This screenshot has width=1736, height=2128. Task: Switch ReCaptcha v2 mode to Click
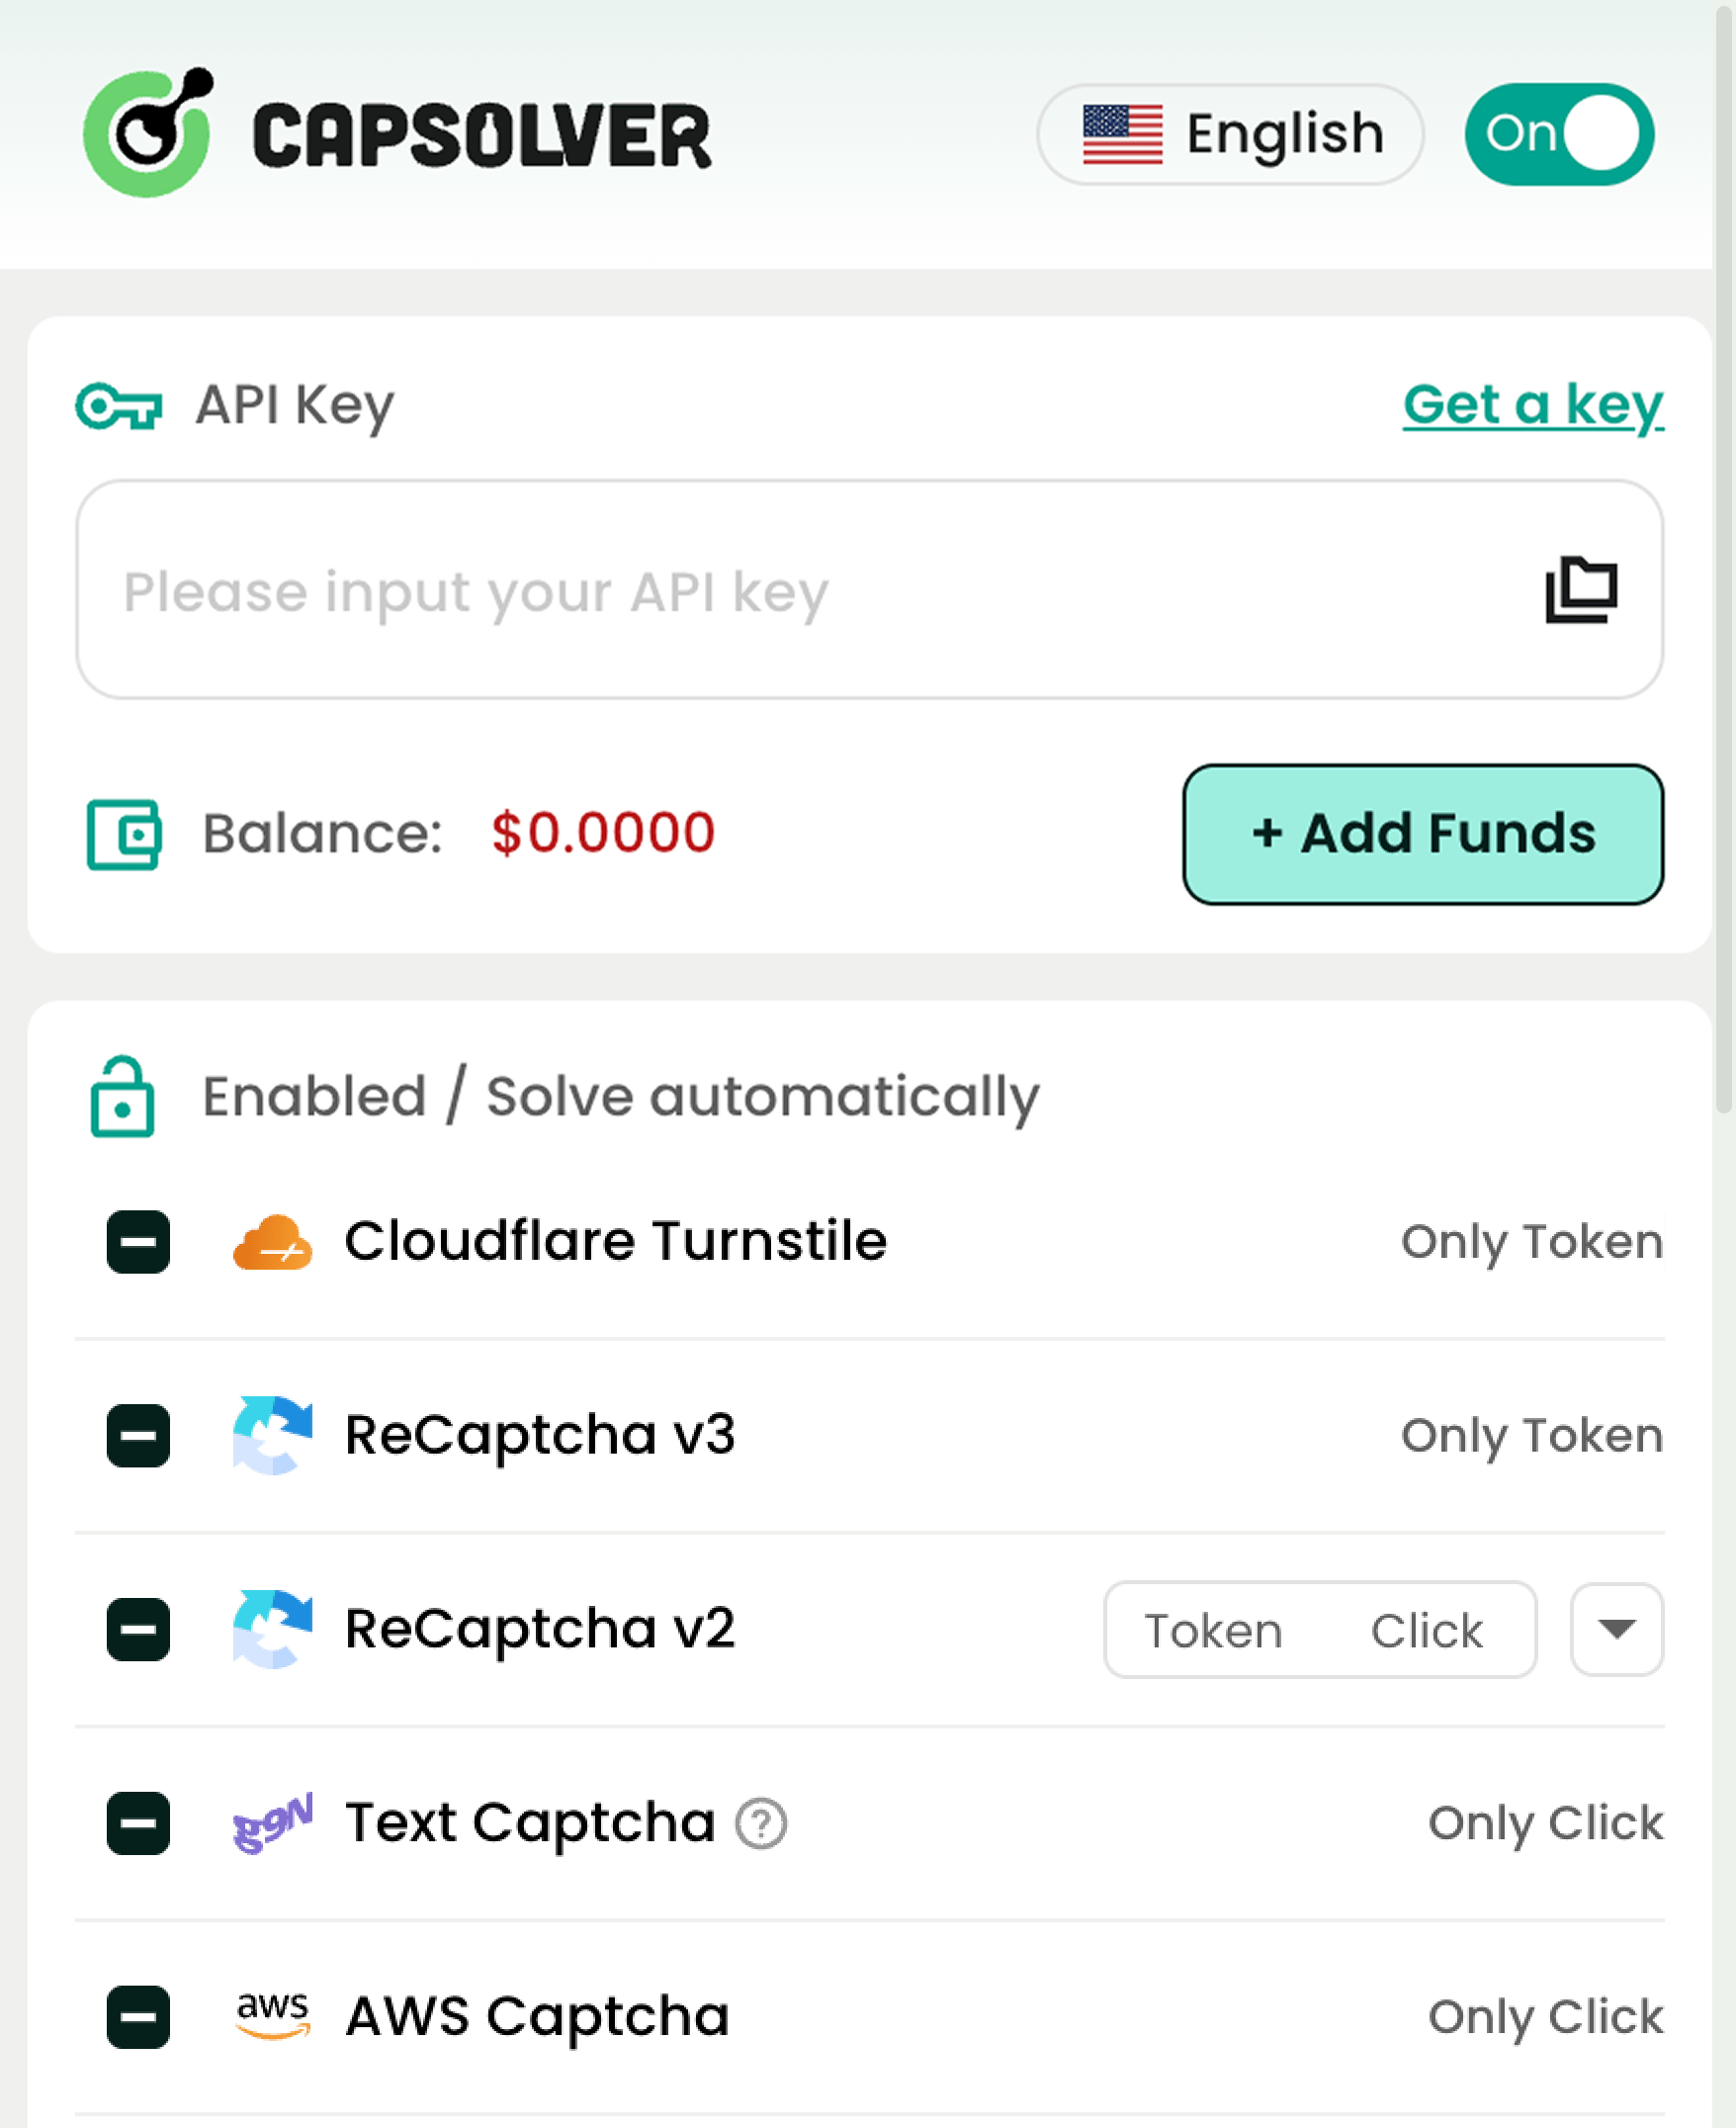click(1426, 1630)
